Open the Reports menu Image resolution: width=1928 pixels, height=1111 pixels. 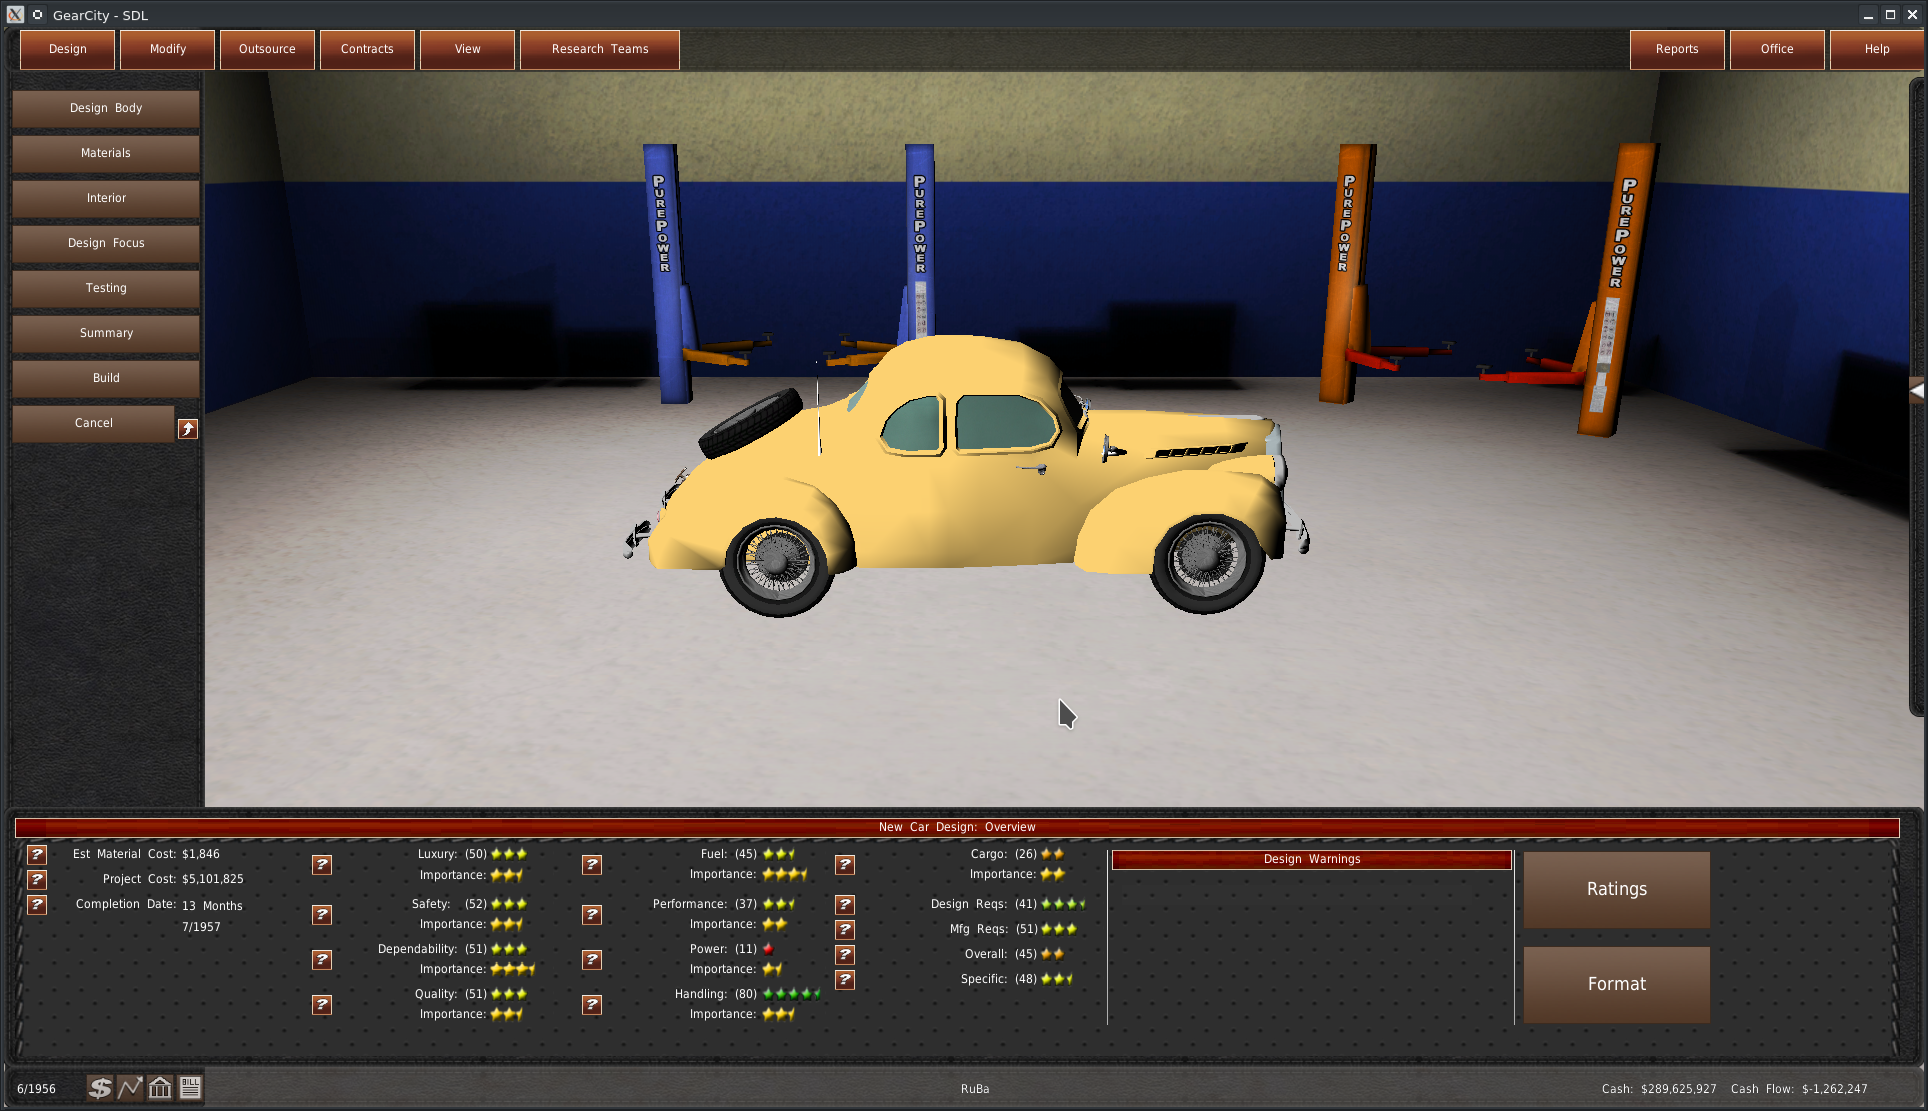point(1677,49)
